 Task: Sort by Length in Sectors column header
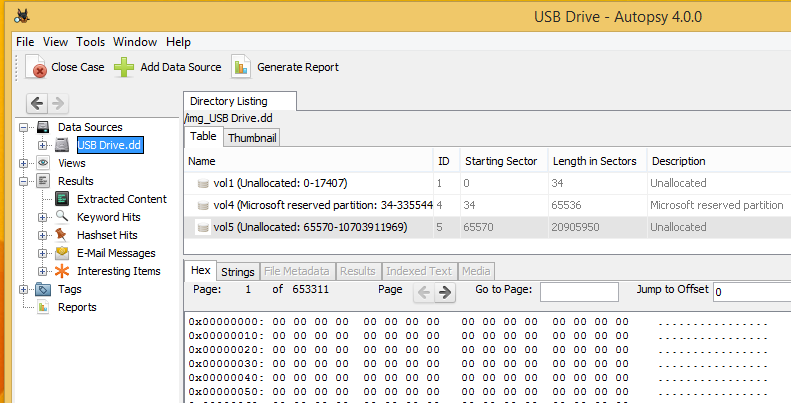point(597,161)
